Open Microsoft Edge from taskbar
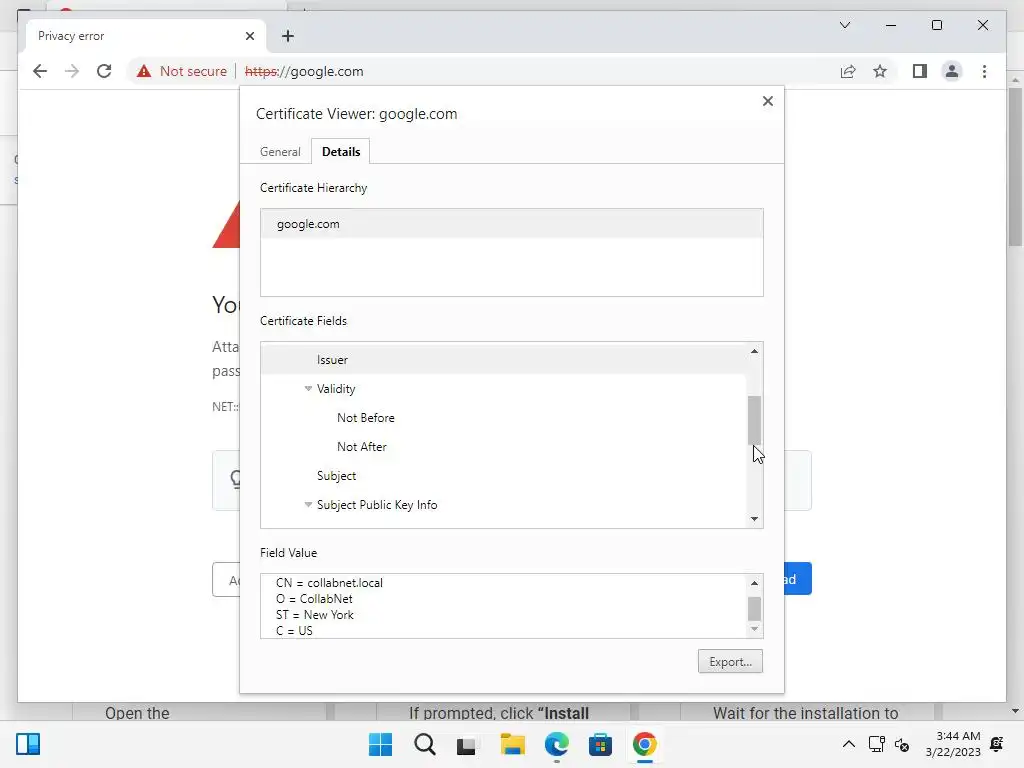The image size is (1024, 768). tap(556, 744)
